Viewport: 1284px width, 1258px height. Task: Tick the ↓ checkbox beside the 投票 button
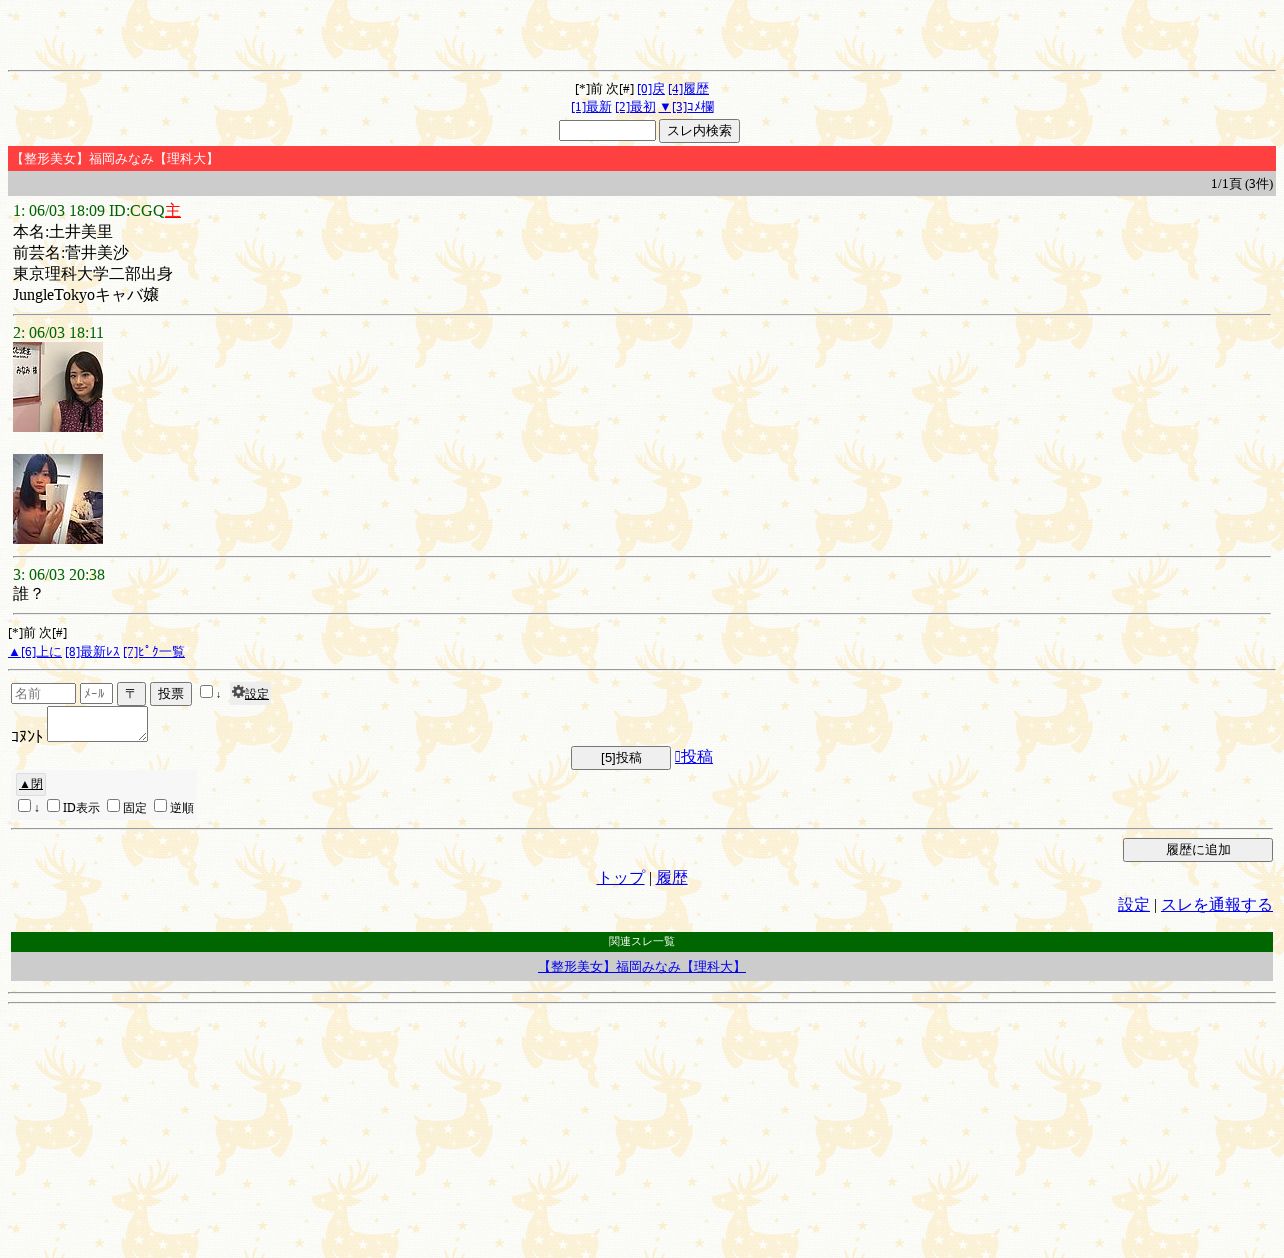point(206,692)
